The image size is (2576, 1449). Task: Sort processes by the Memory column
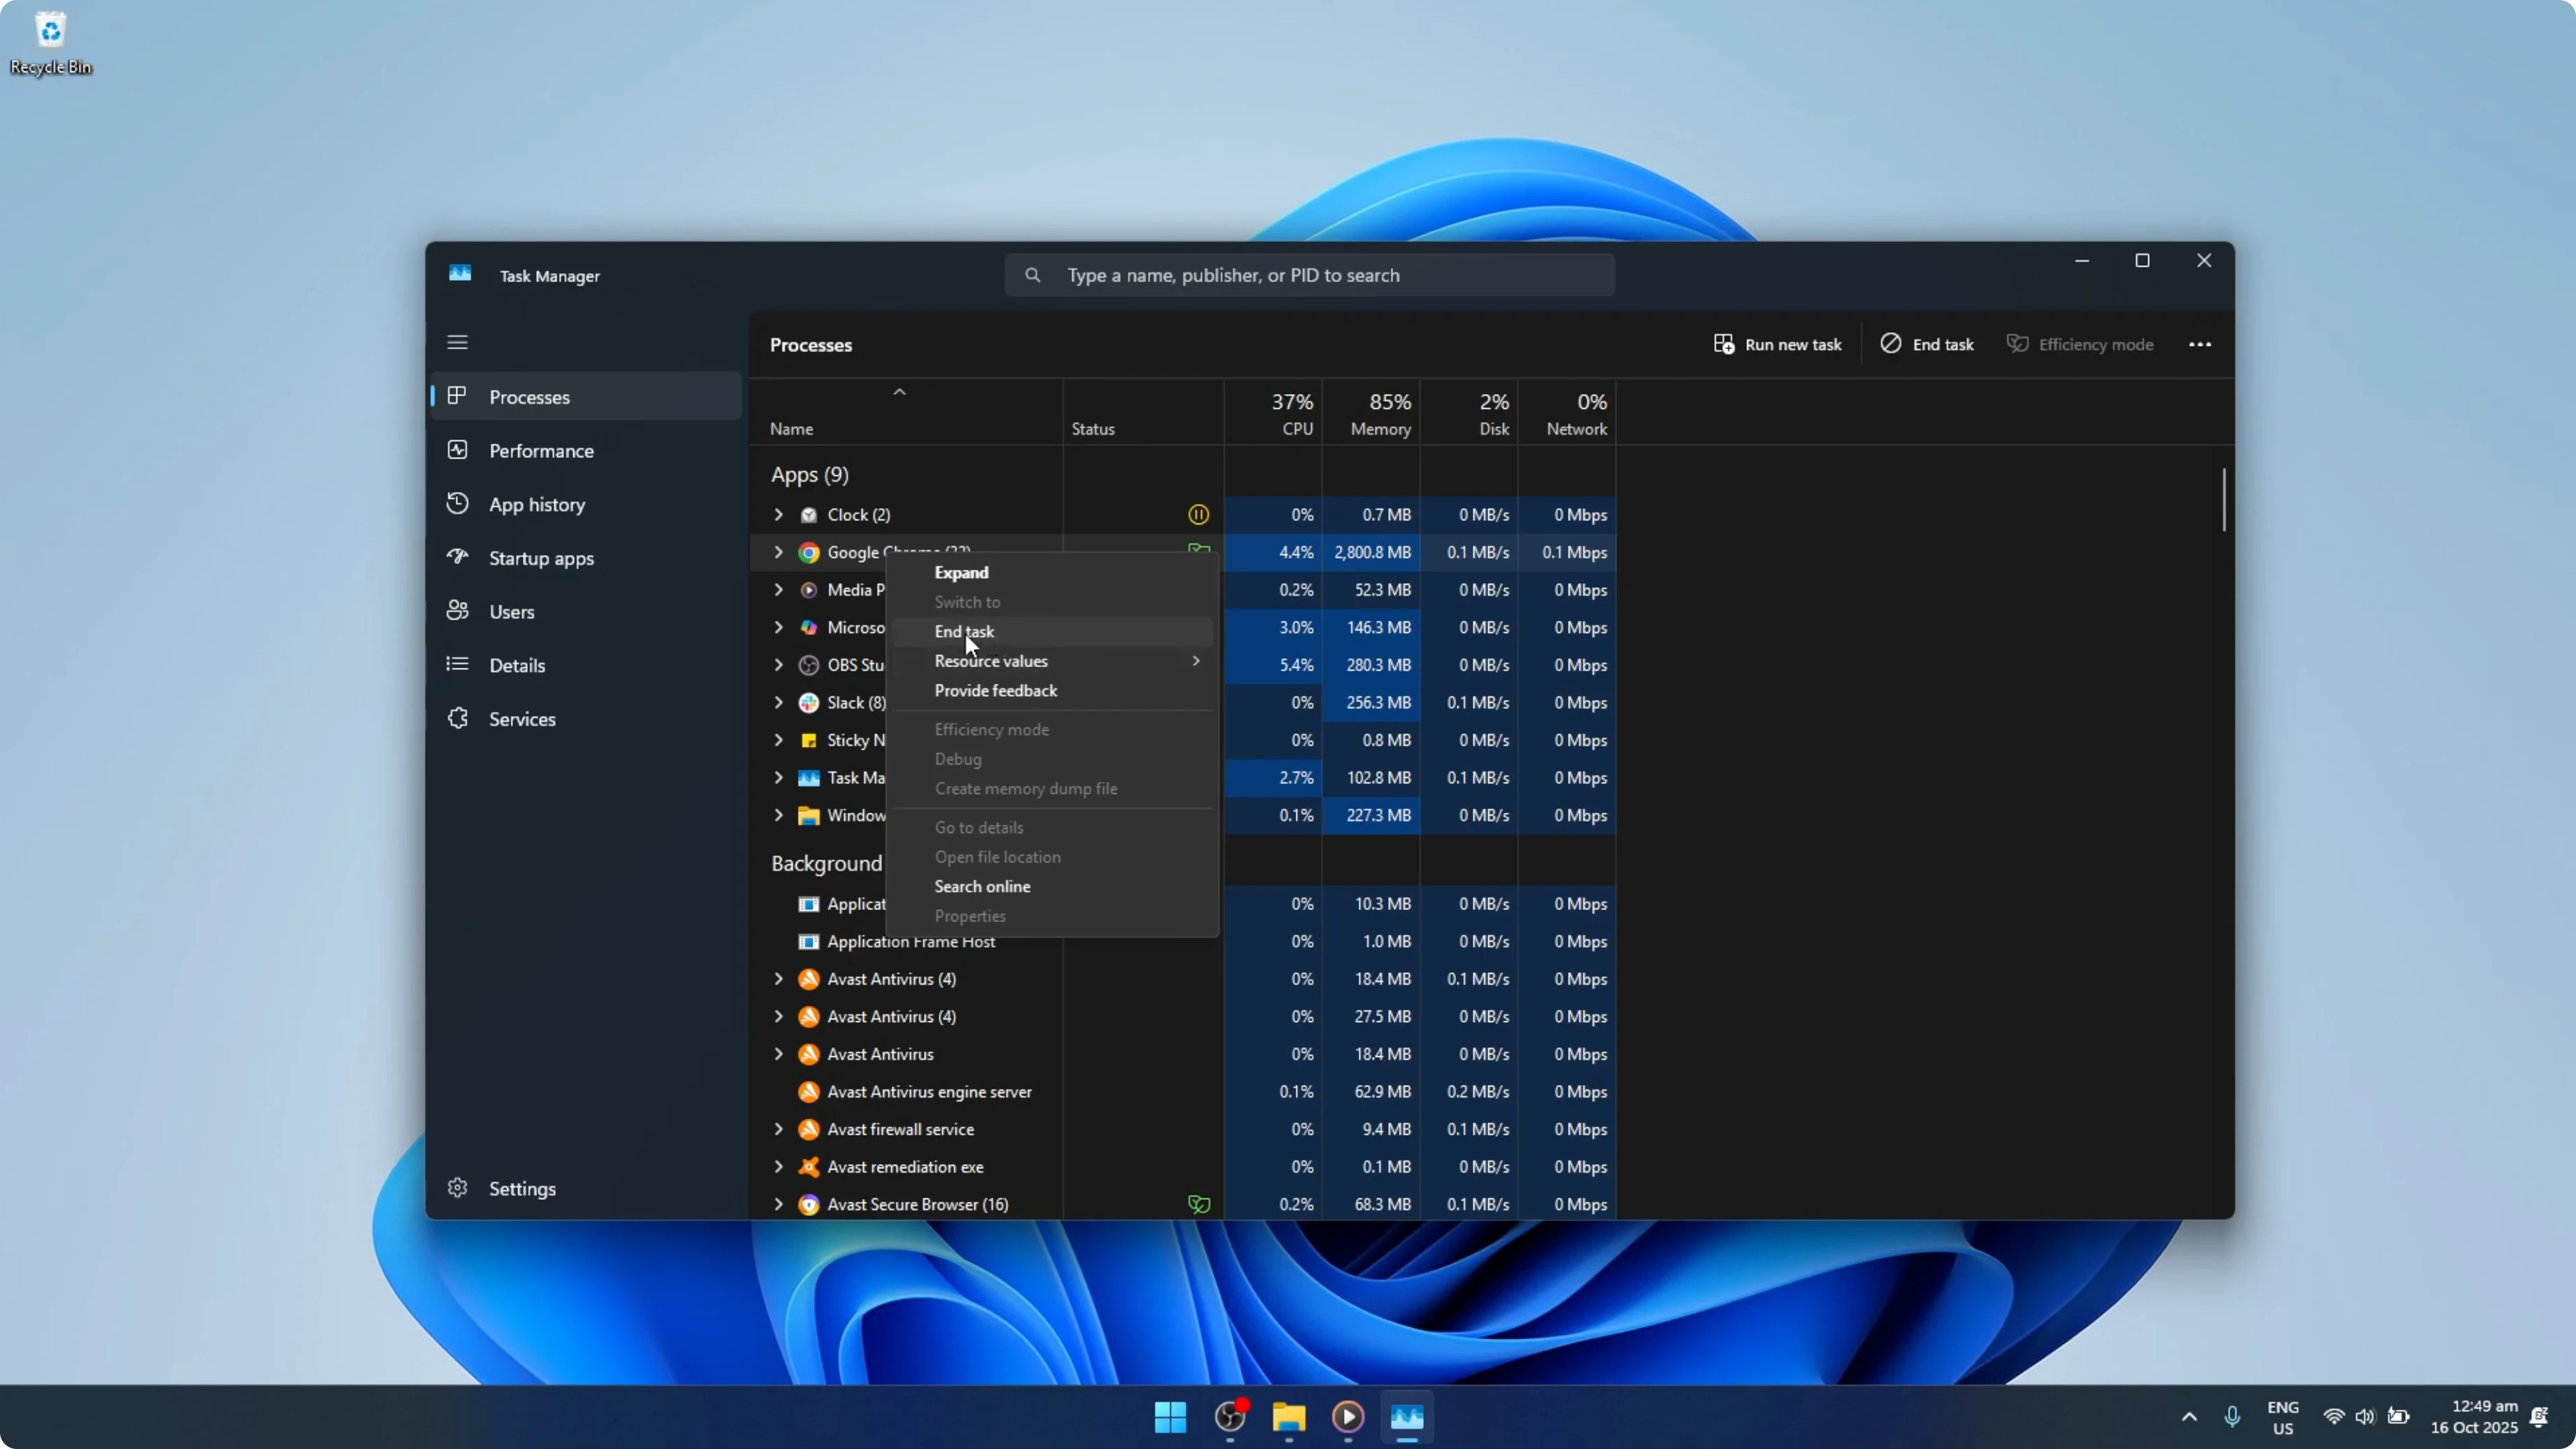click(1371, 413)
